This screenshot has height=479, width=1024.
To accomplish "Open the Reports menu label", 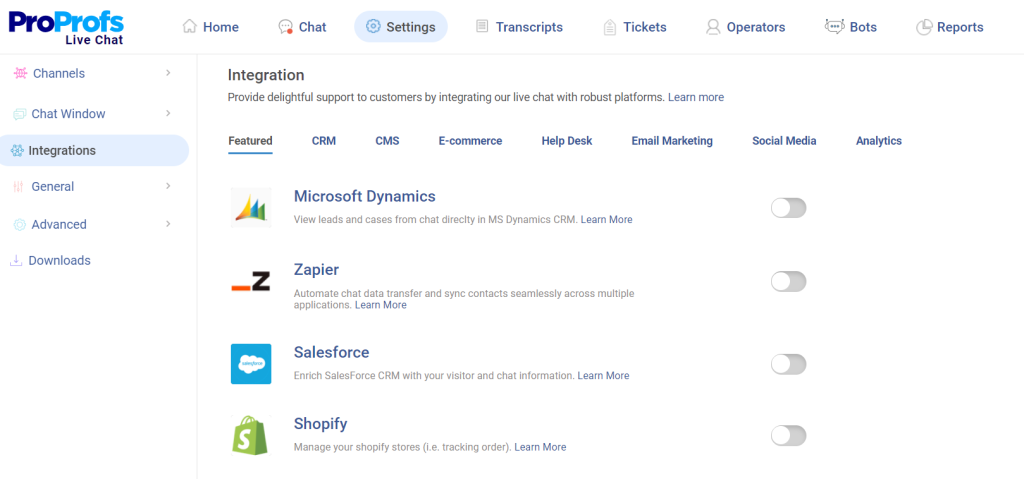I will click(x=960, y=27).
